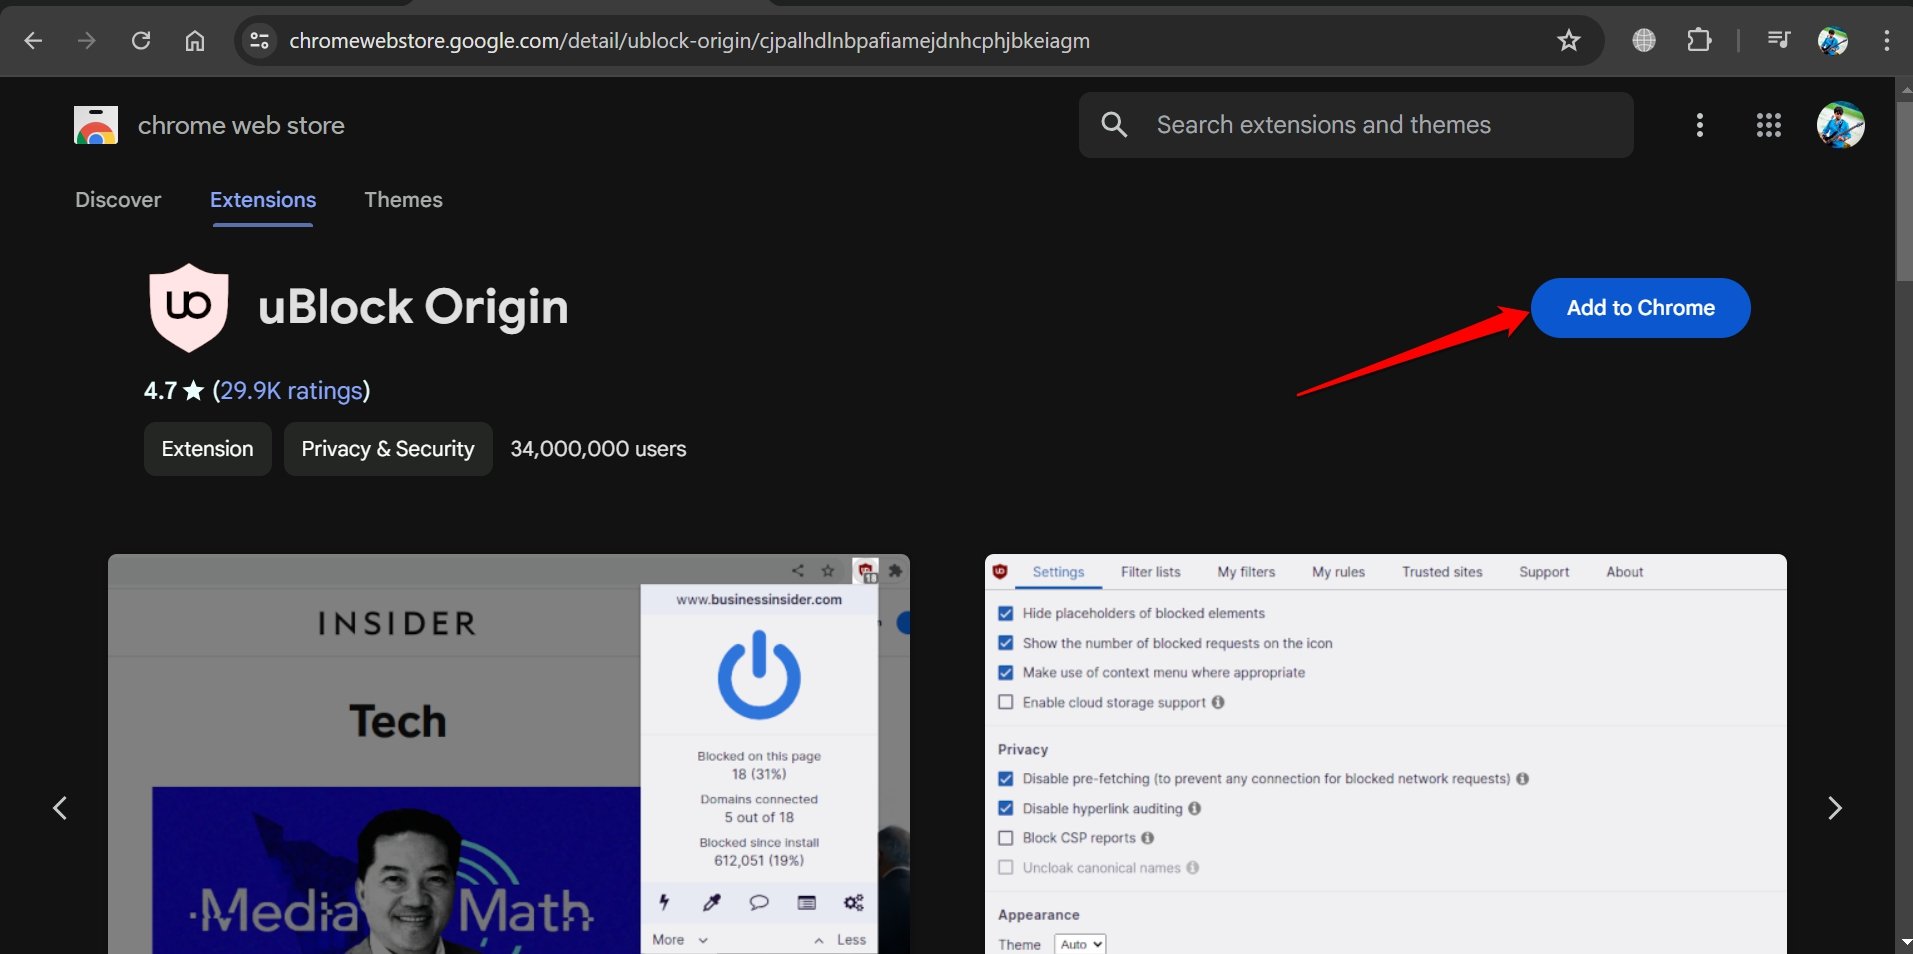Image resolution: width=1913 pixels, height=954 pixels.
Task: Toggle Make use of context menu checkbox
Action: [1006, 673]
